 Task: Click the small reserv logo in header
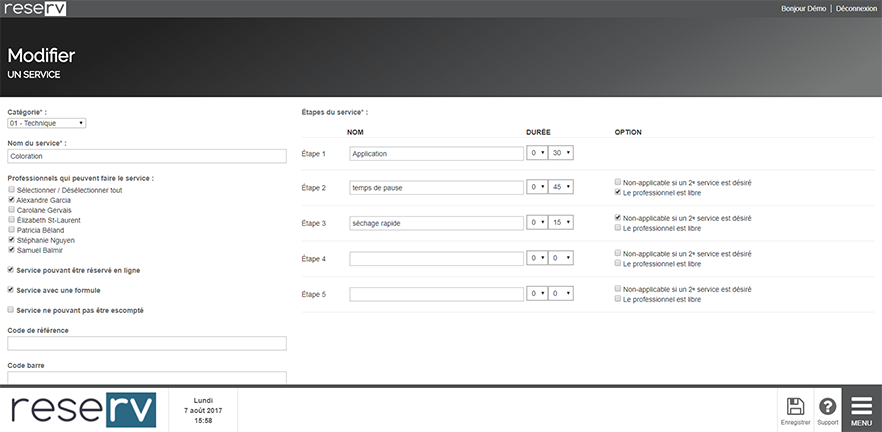tap(35, 8)
